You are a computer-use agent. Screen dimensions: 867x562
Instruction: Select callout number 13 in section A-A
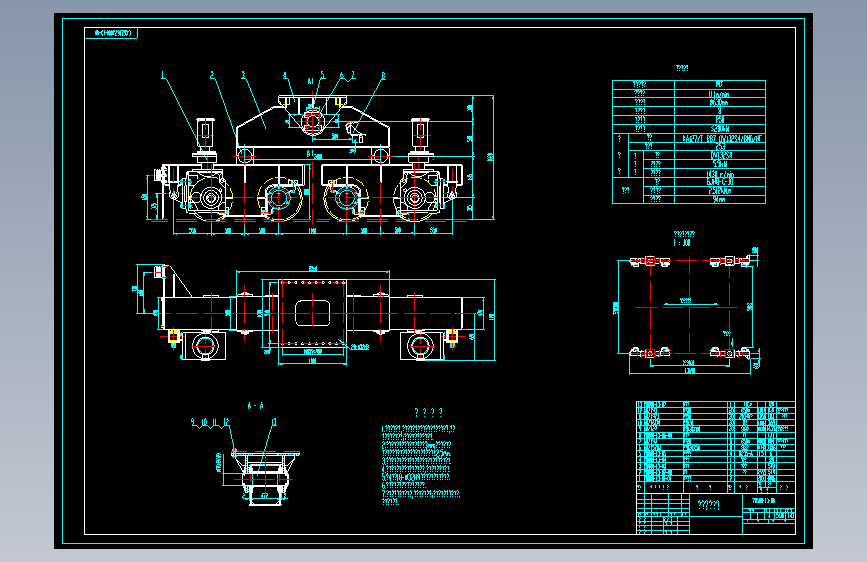point(274,422)
